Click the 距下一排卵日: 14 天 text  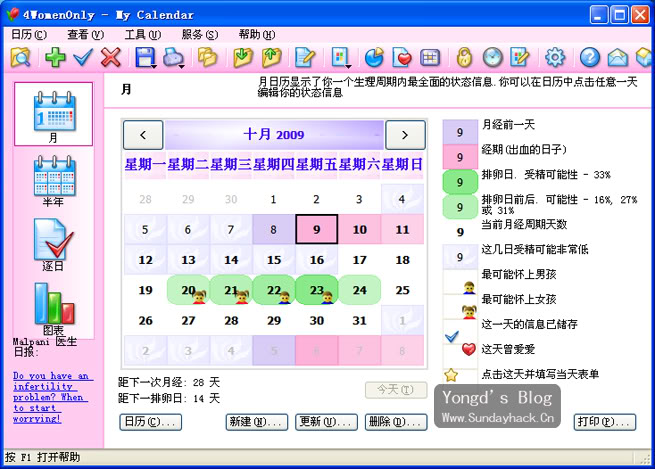[169, 398]
